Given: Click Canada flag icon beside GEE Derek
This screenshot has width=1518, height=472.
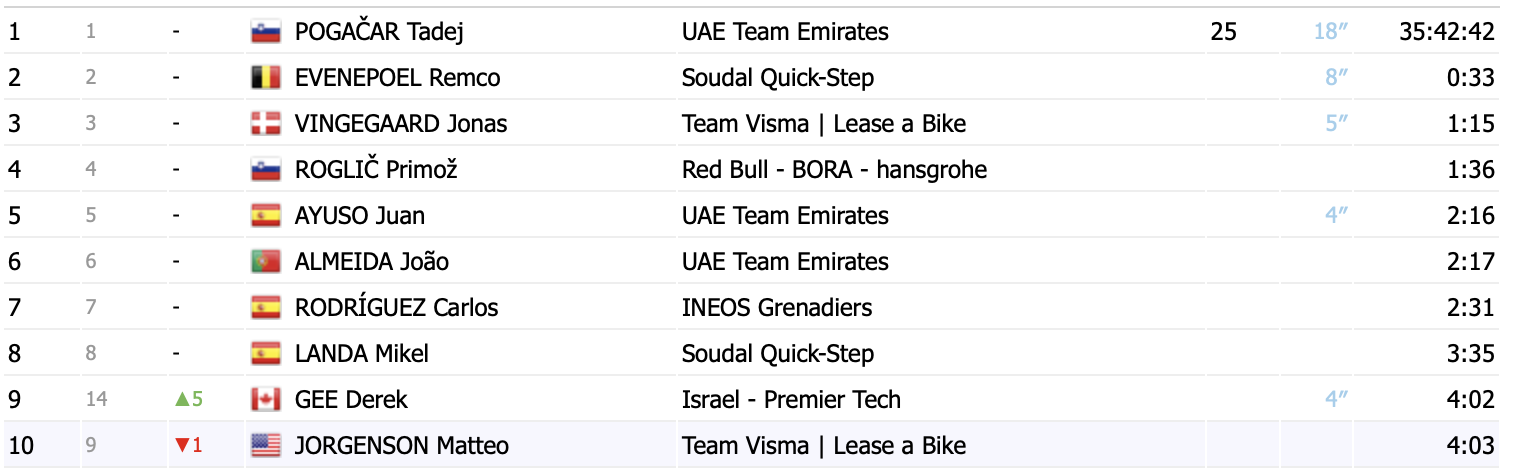Looking at the screenshot, I should [x=265, y=400].
